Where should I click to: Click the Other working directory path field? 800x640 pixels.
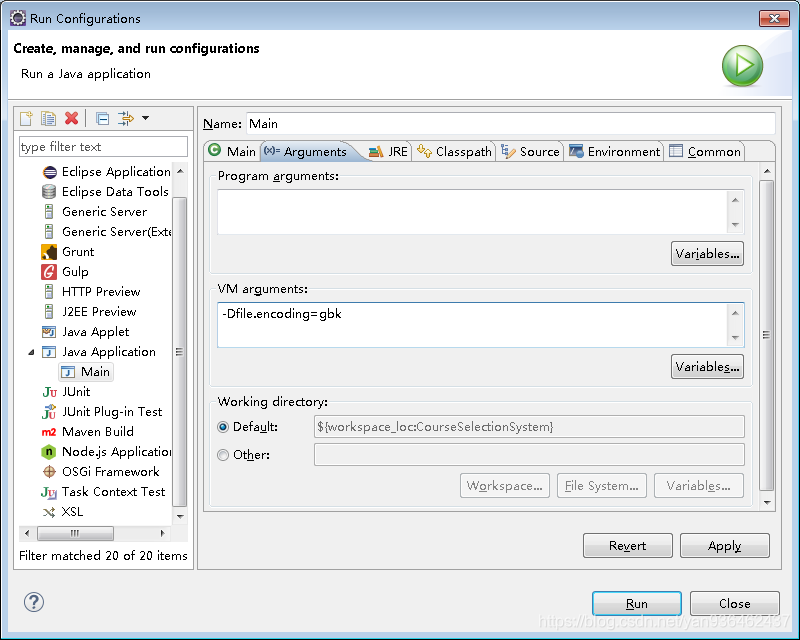[x=529, y=455]
